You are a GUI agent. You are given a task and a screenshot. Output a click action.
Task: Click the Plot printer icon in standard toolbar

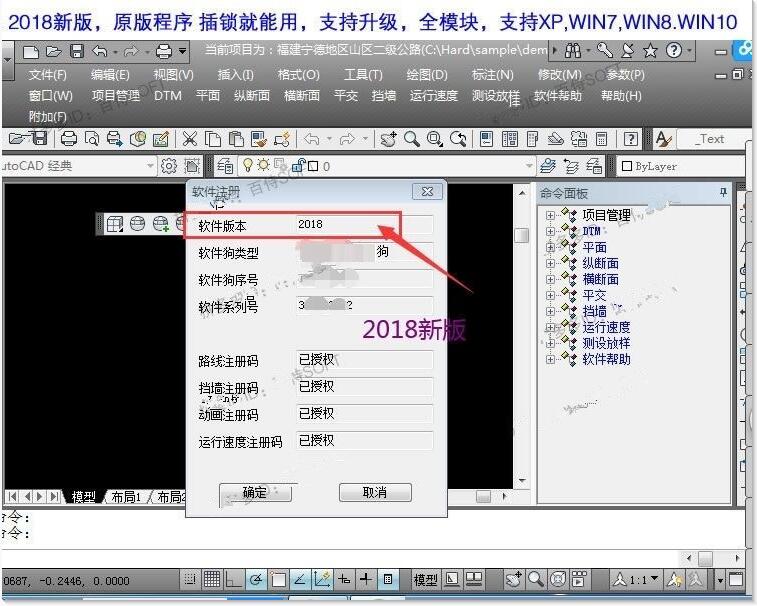pyautogui.click(x=69, y=139)
